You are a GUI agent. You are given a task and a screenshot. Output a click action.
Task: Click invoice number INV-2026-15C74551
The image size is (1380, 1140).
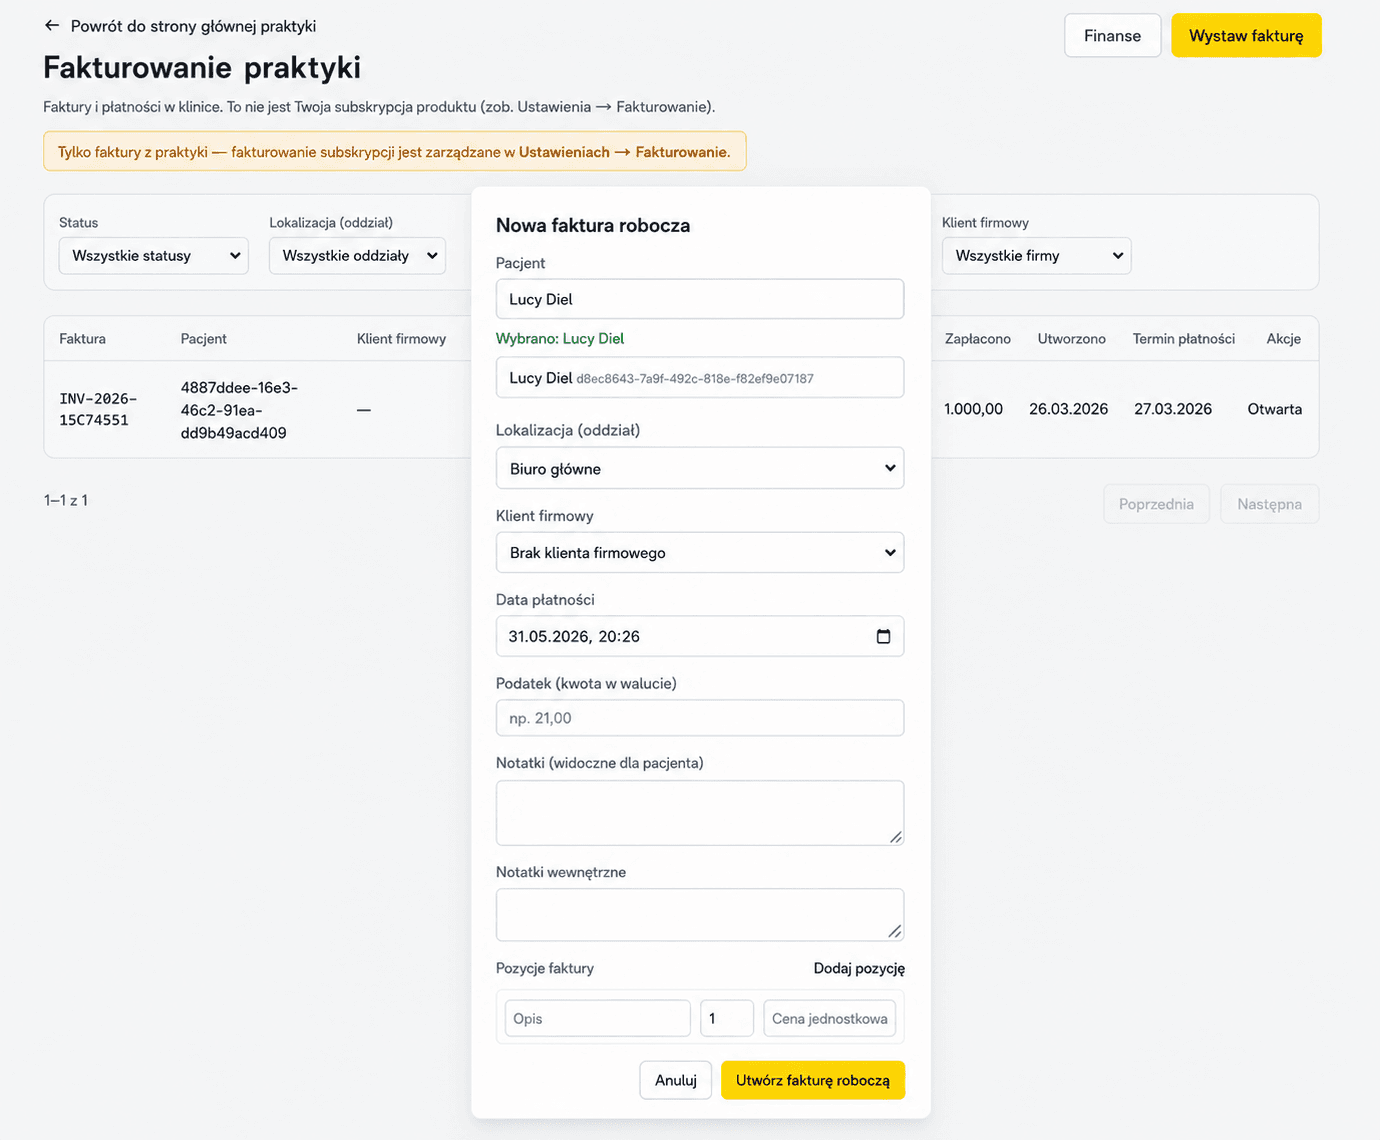click(98, 409)
